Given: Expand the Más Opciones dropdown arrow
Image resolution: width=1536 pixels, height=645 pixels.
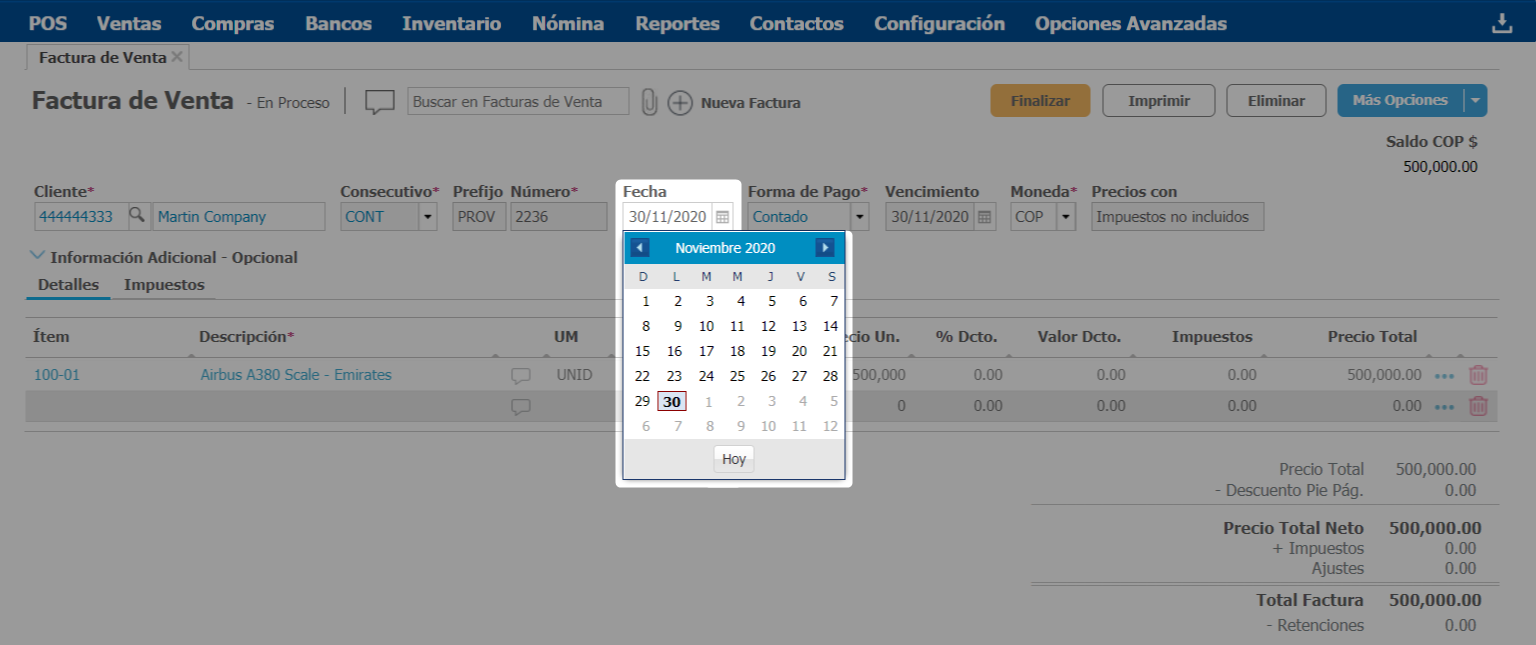Looking at the screenshot, I should pyautogui.click(x=1476, y=101).
